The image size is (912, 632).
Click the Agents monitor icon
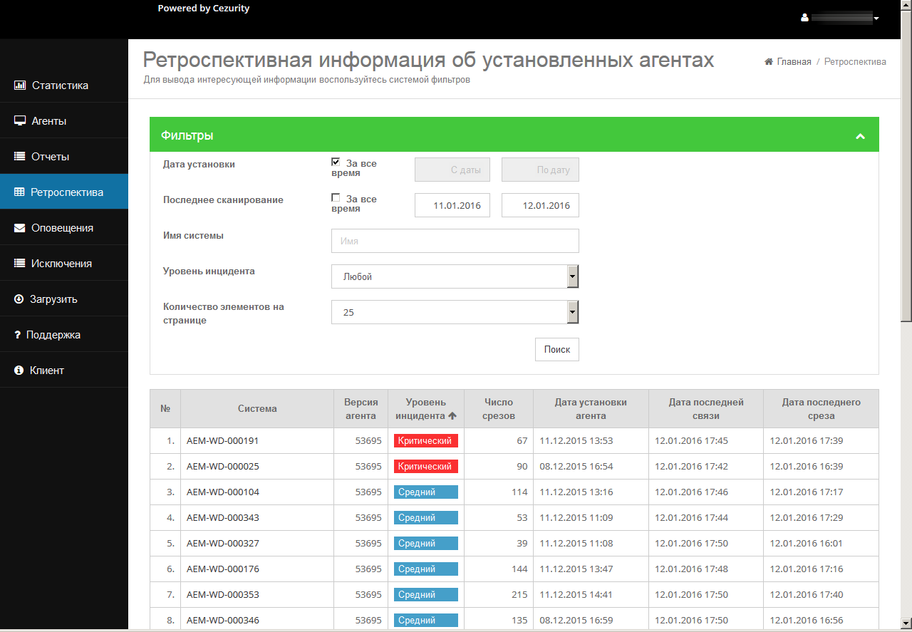click(x=20, y=121)
